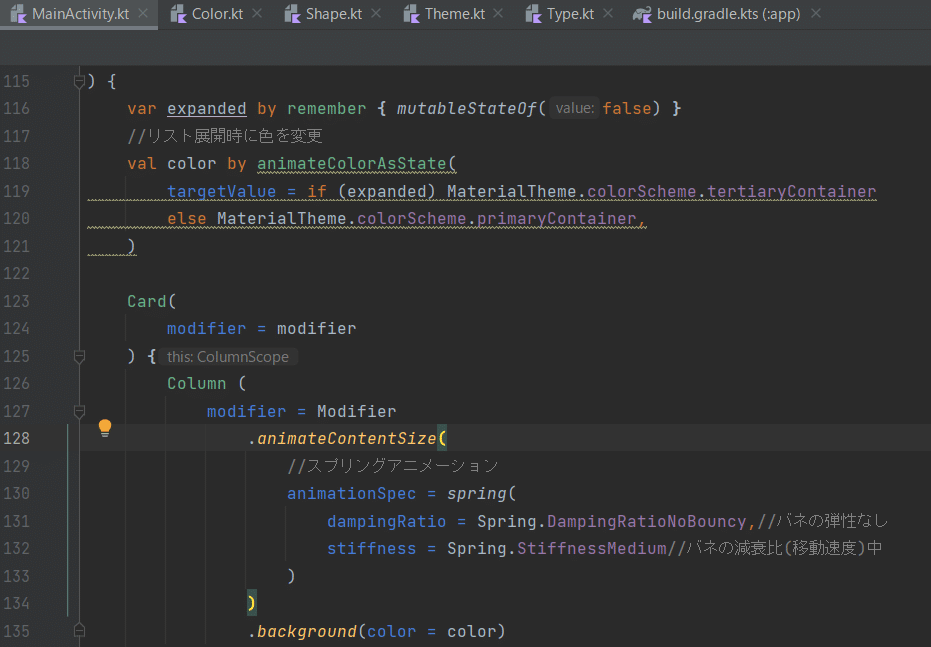Close the Theme.kt tab
This screenshot has height=647, width=931.
coord(498,13)
